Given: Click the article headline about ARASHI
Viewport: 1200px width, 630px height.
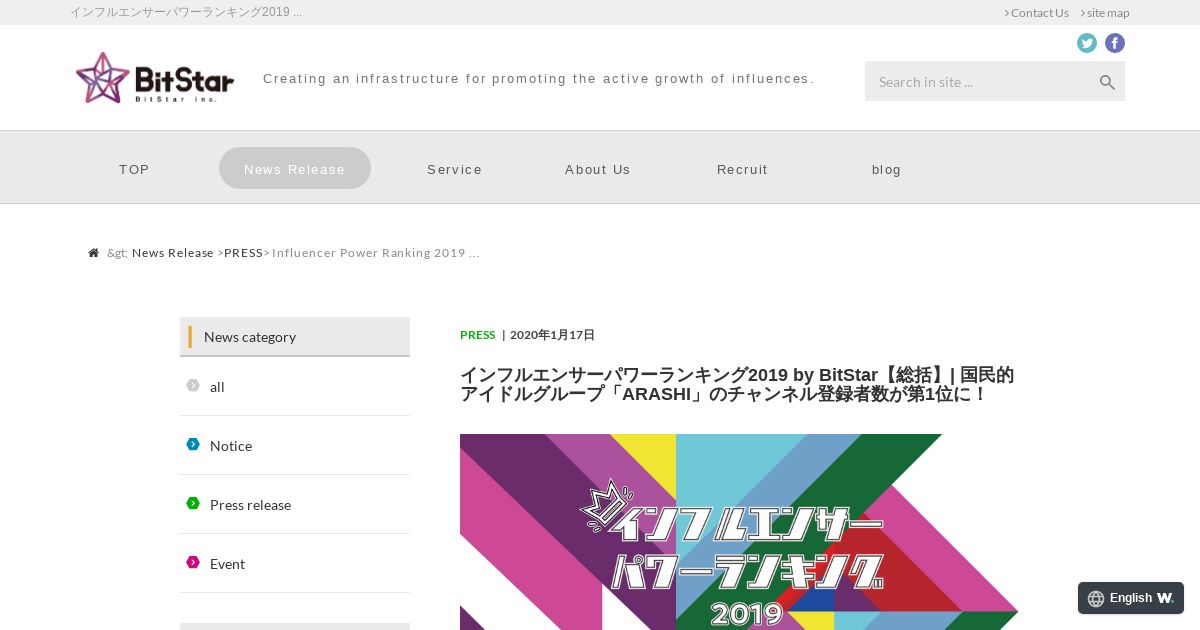Looking at the screenshot, I should click(x=737, y=385).
